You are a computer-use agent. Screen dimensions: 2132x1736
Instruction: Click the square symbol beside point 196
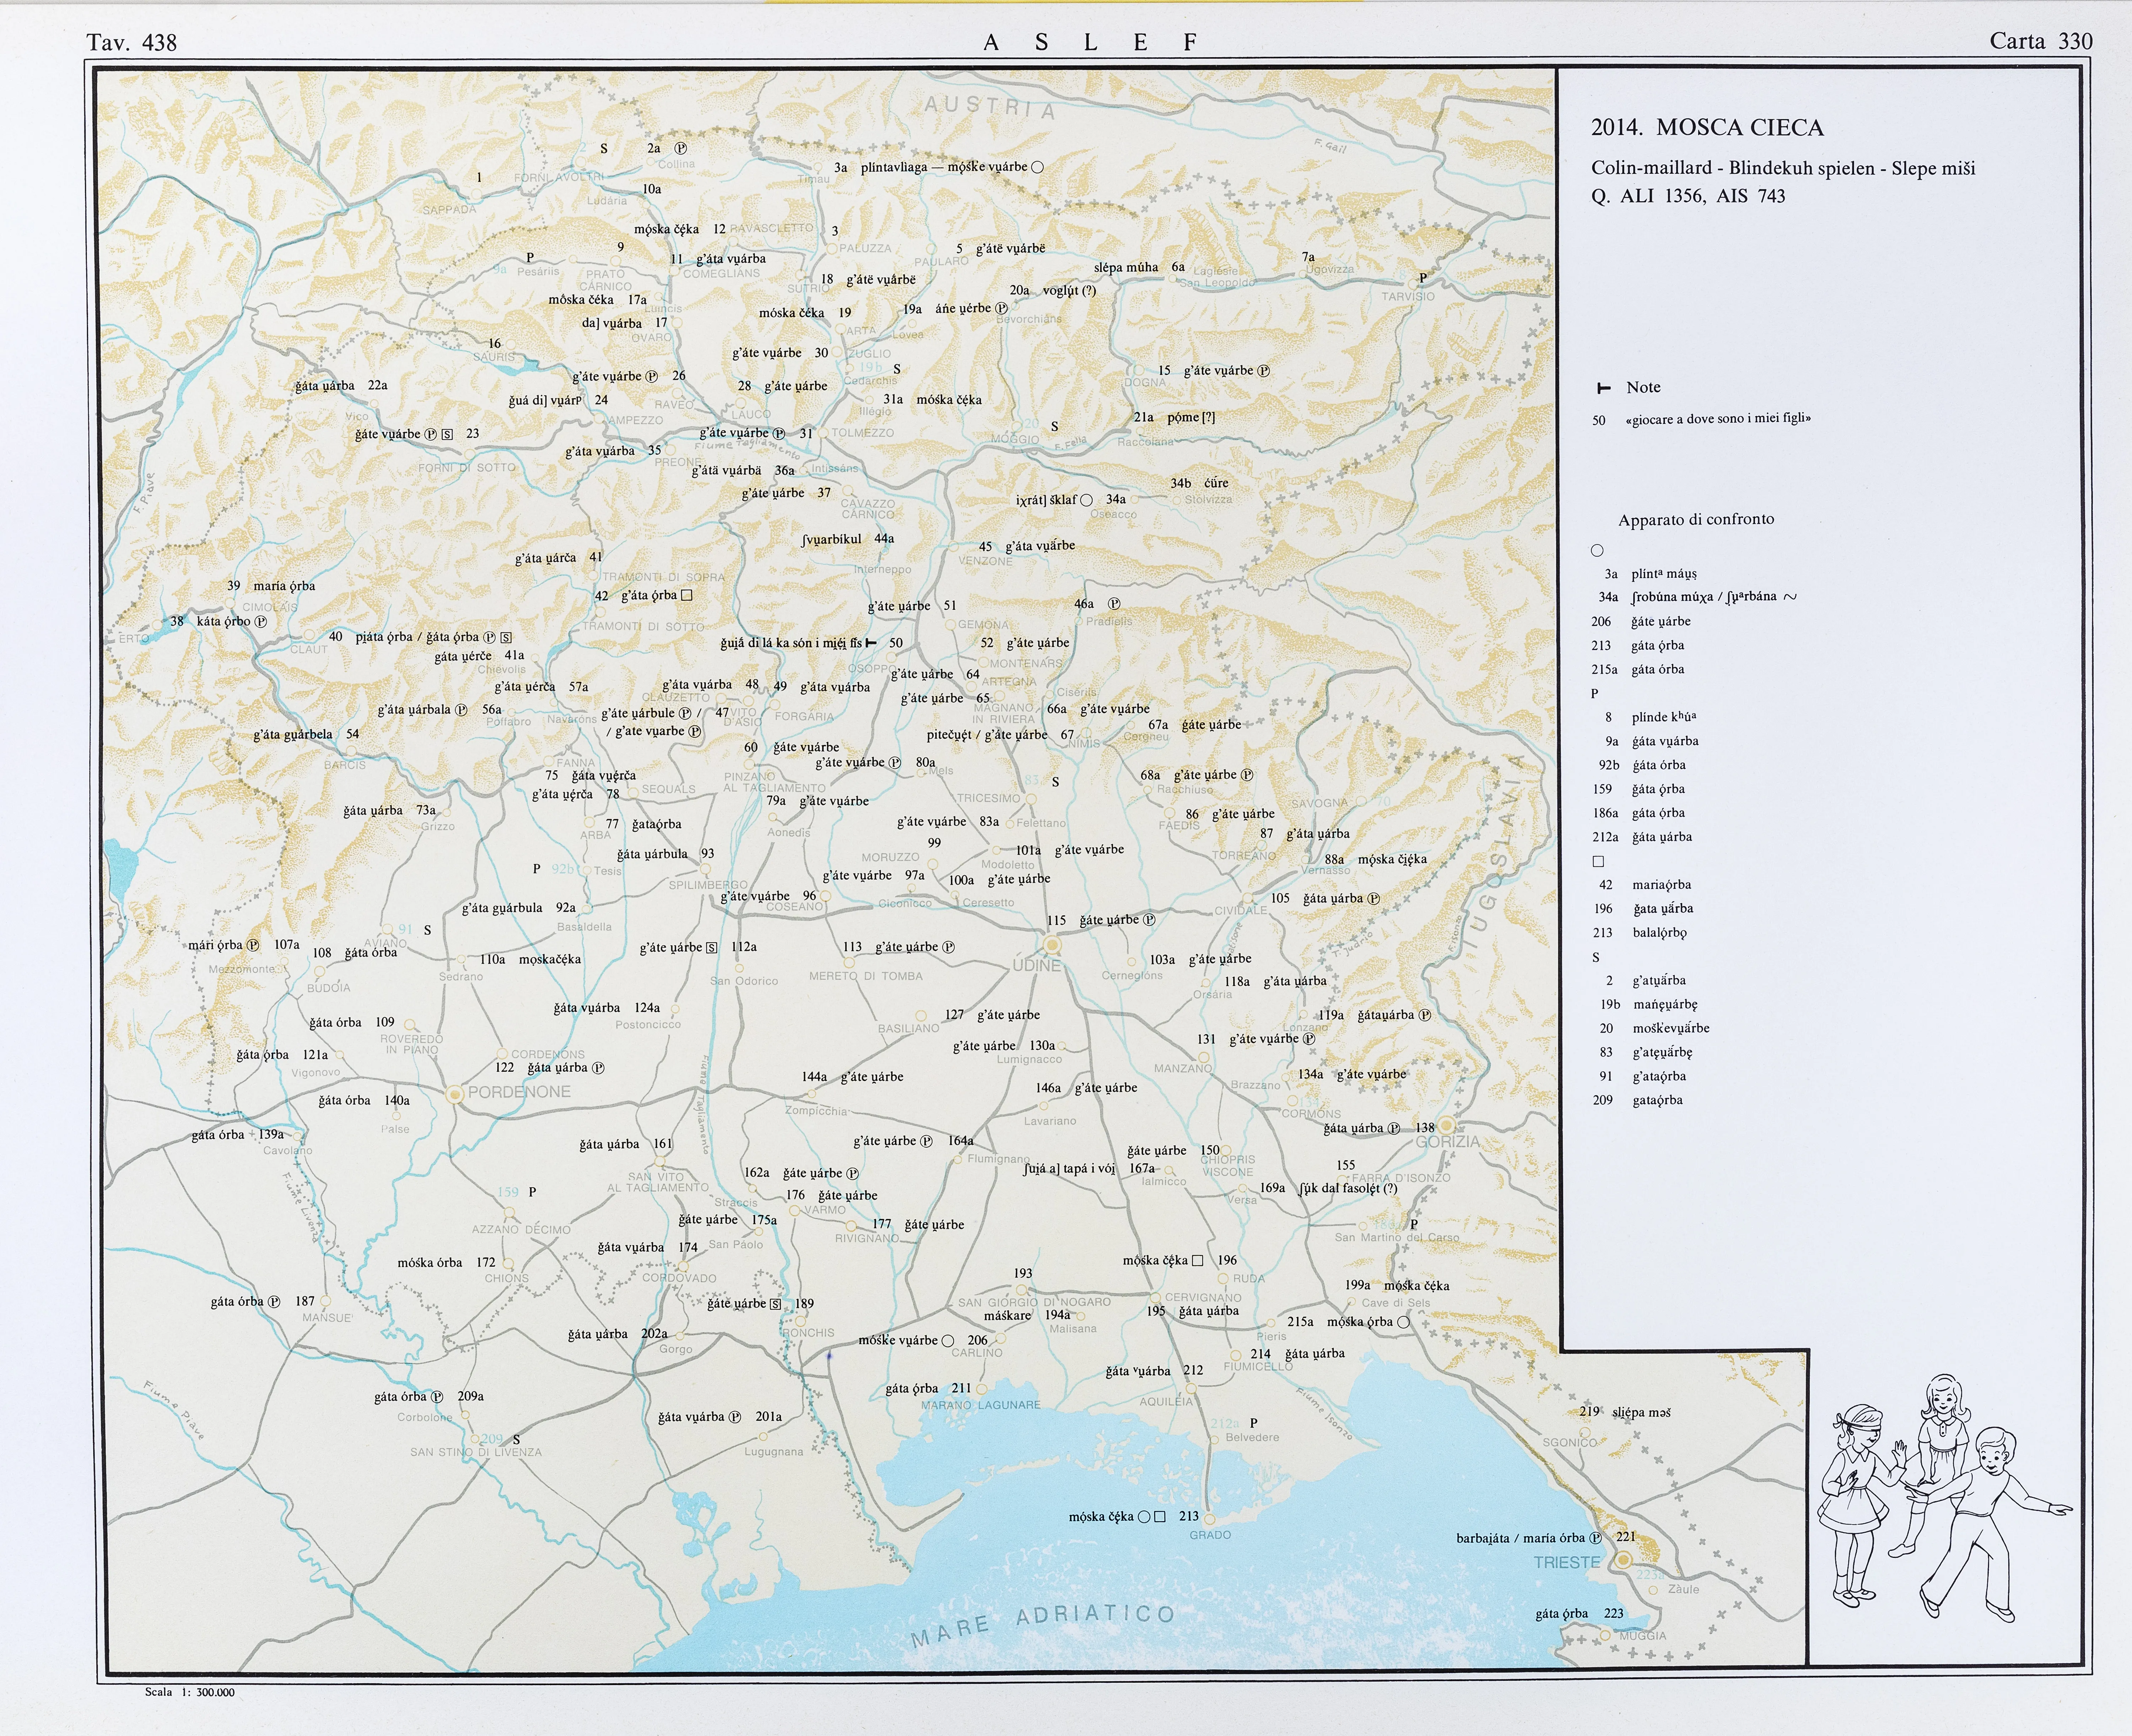[1197, 1260]
